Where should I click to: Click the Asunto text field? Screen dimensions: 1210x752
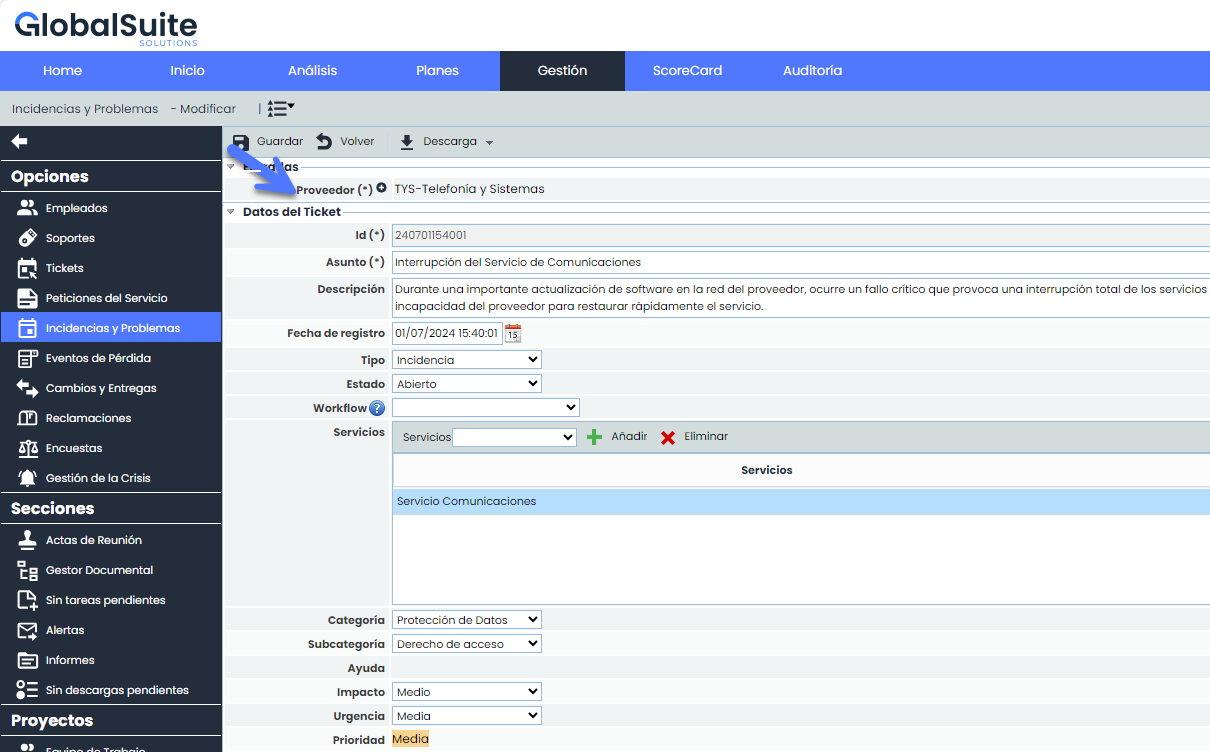click(800, 262)
